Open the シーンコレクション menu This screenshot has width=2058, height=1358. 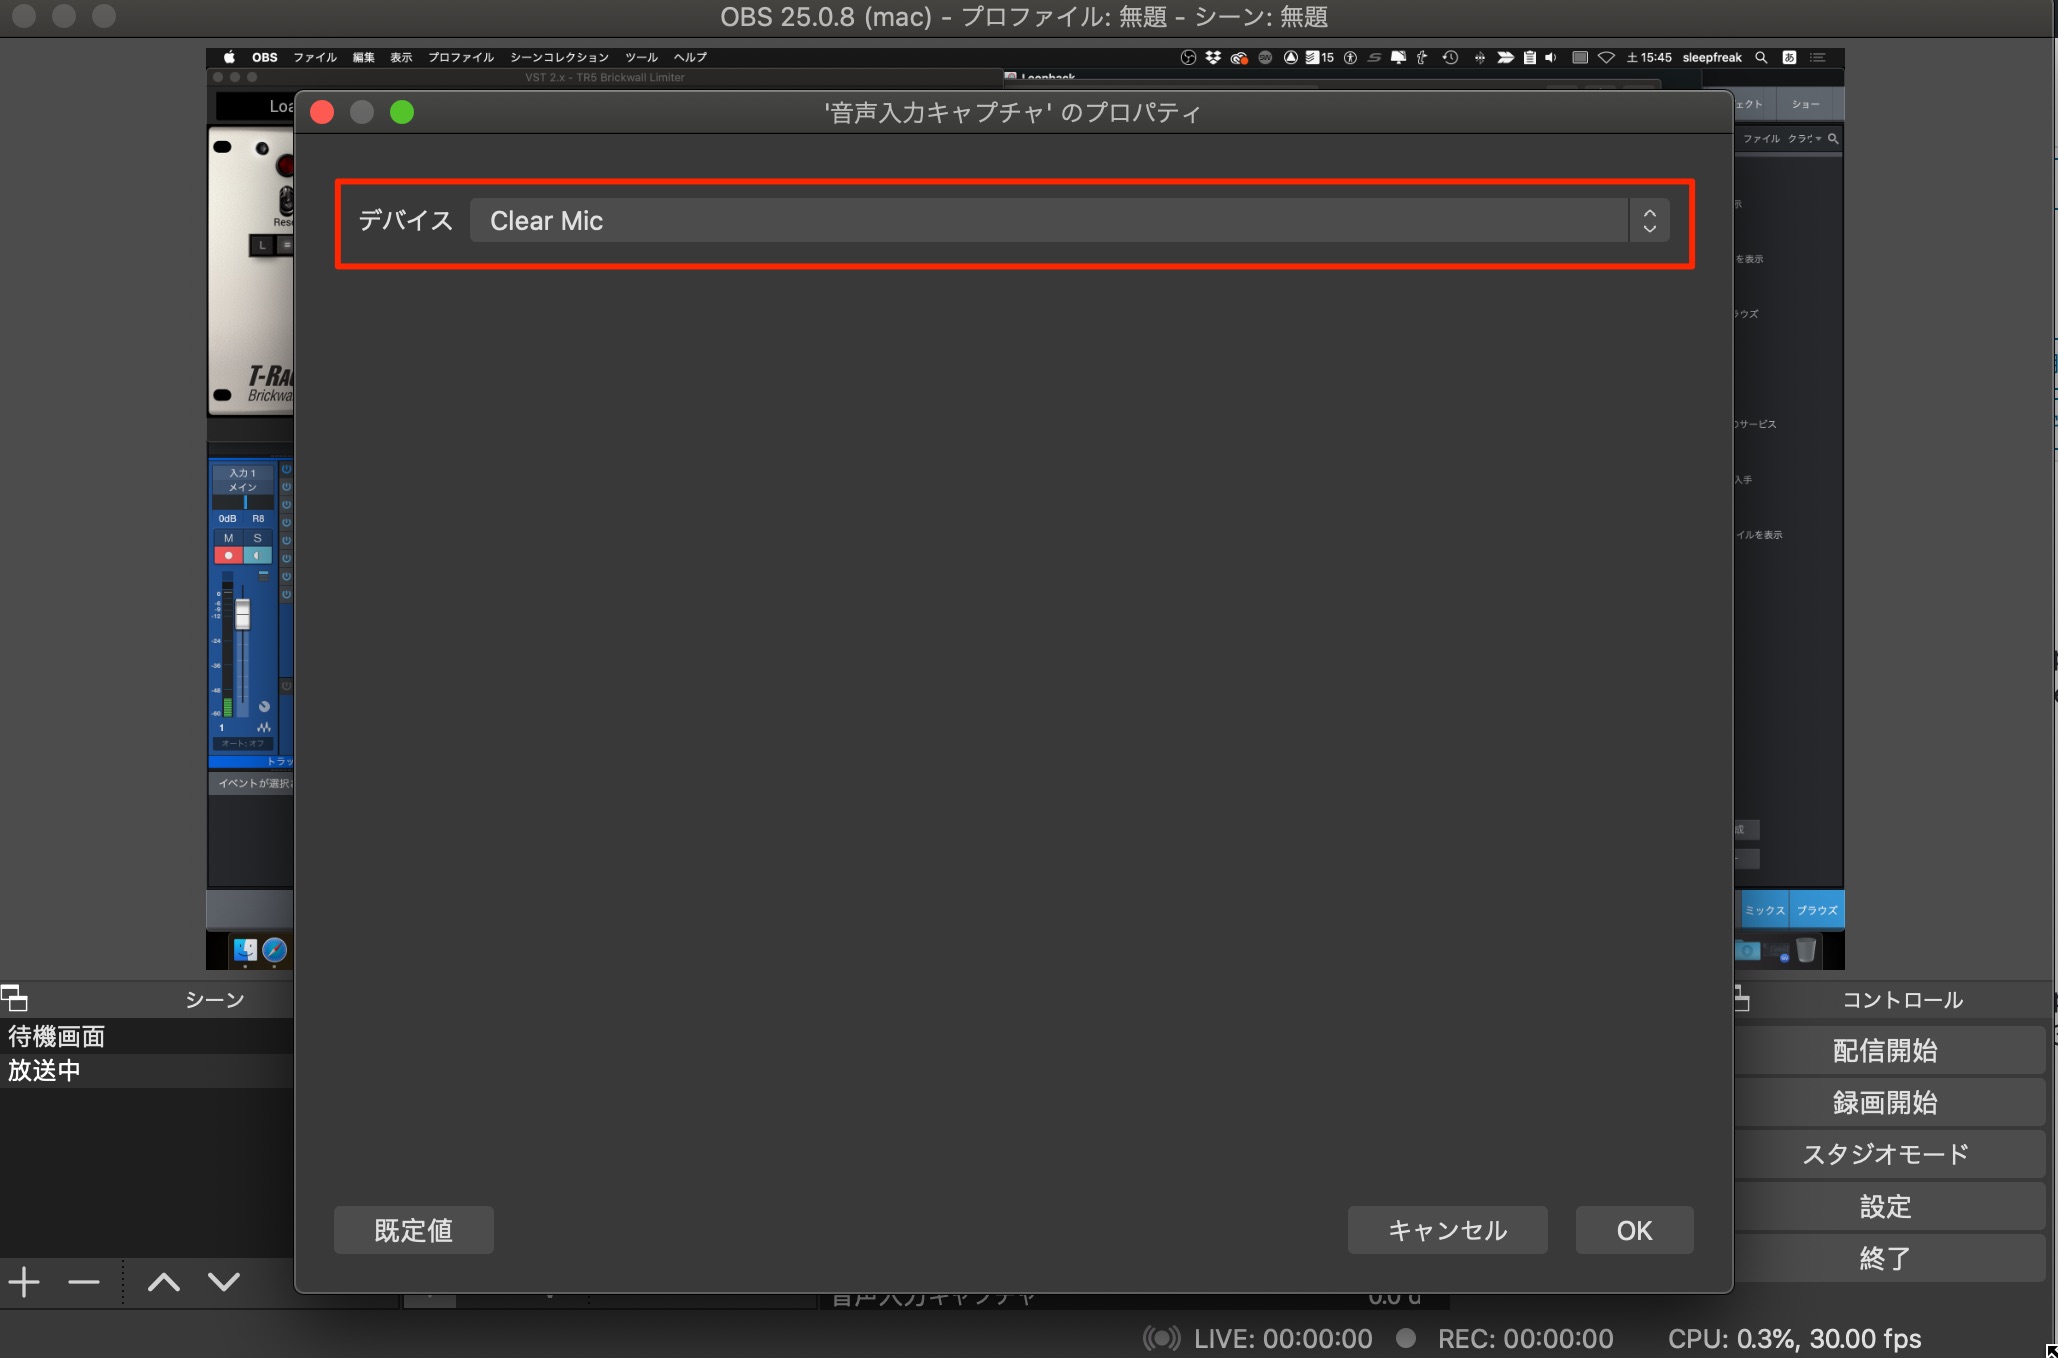(x=559, y=57)
